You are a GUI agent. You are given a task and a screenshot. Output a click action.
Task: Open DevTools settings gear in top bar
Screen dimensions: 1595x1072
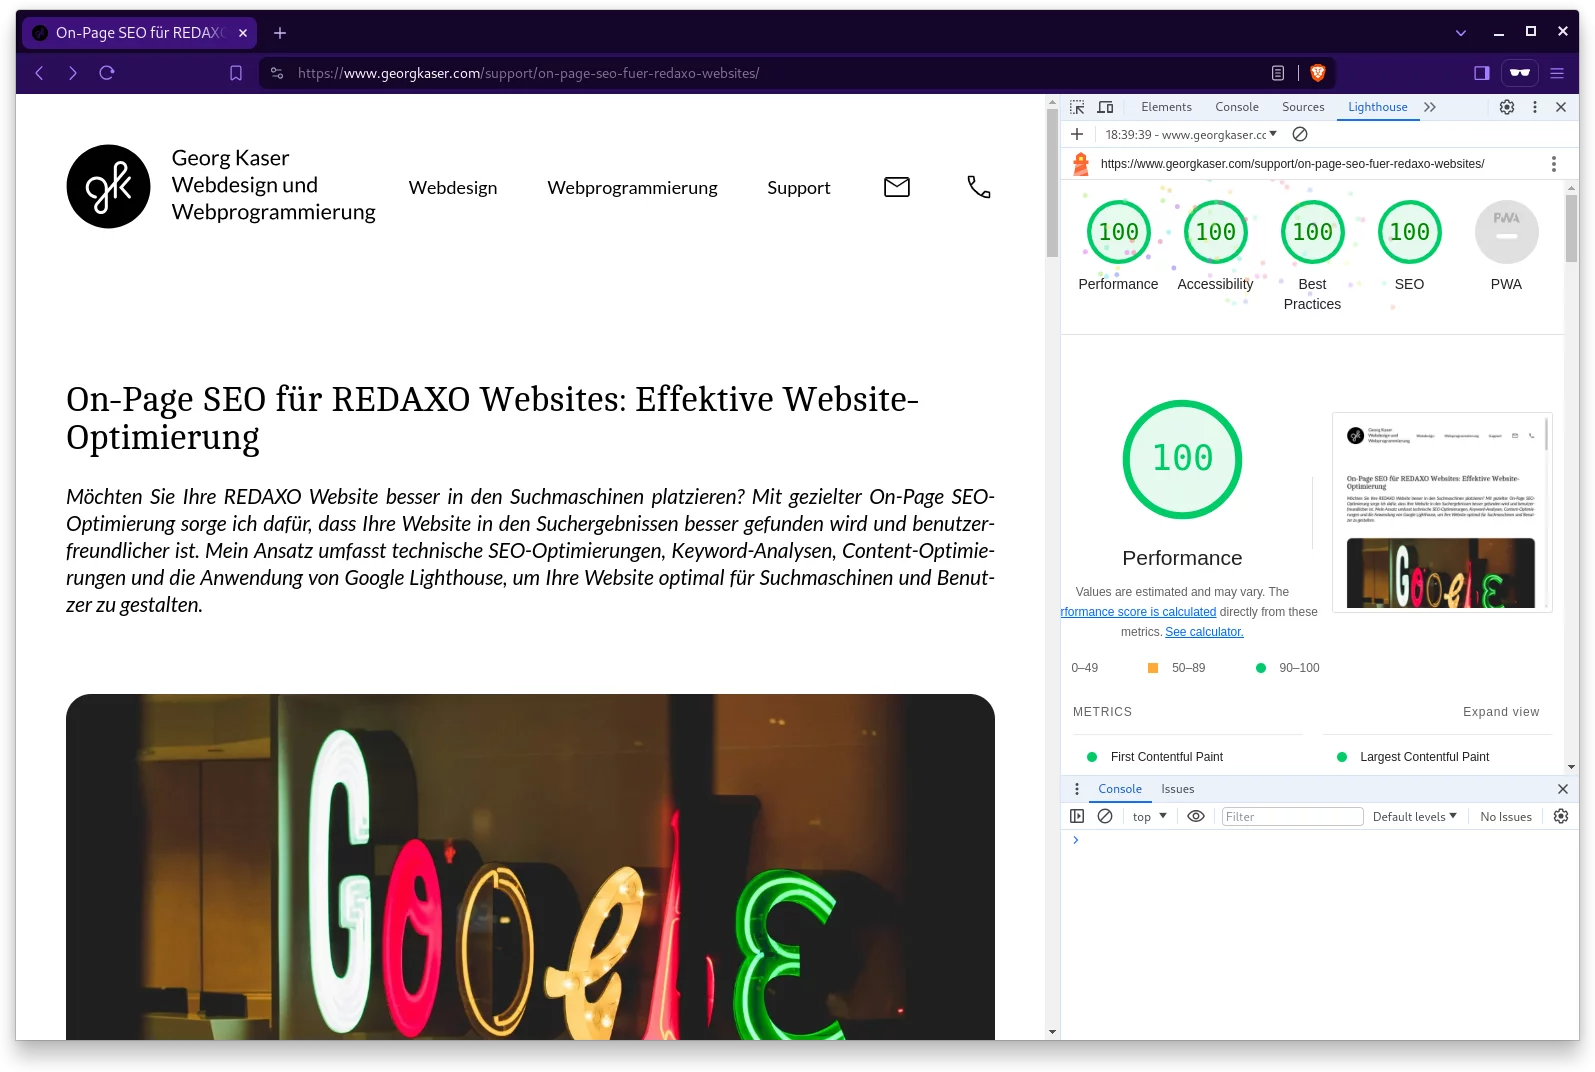tap(1507, 107)
